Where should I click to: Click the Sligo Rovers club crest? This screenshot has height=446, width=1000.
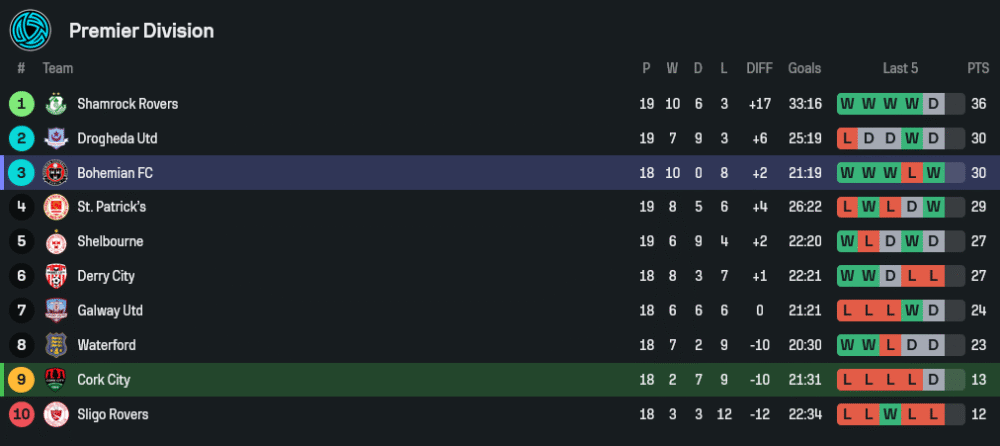[x=55, y=414]
